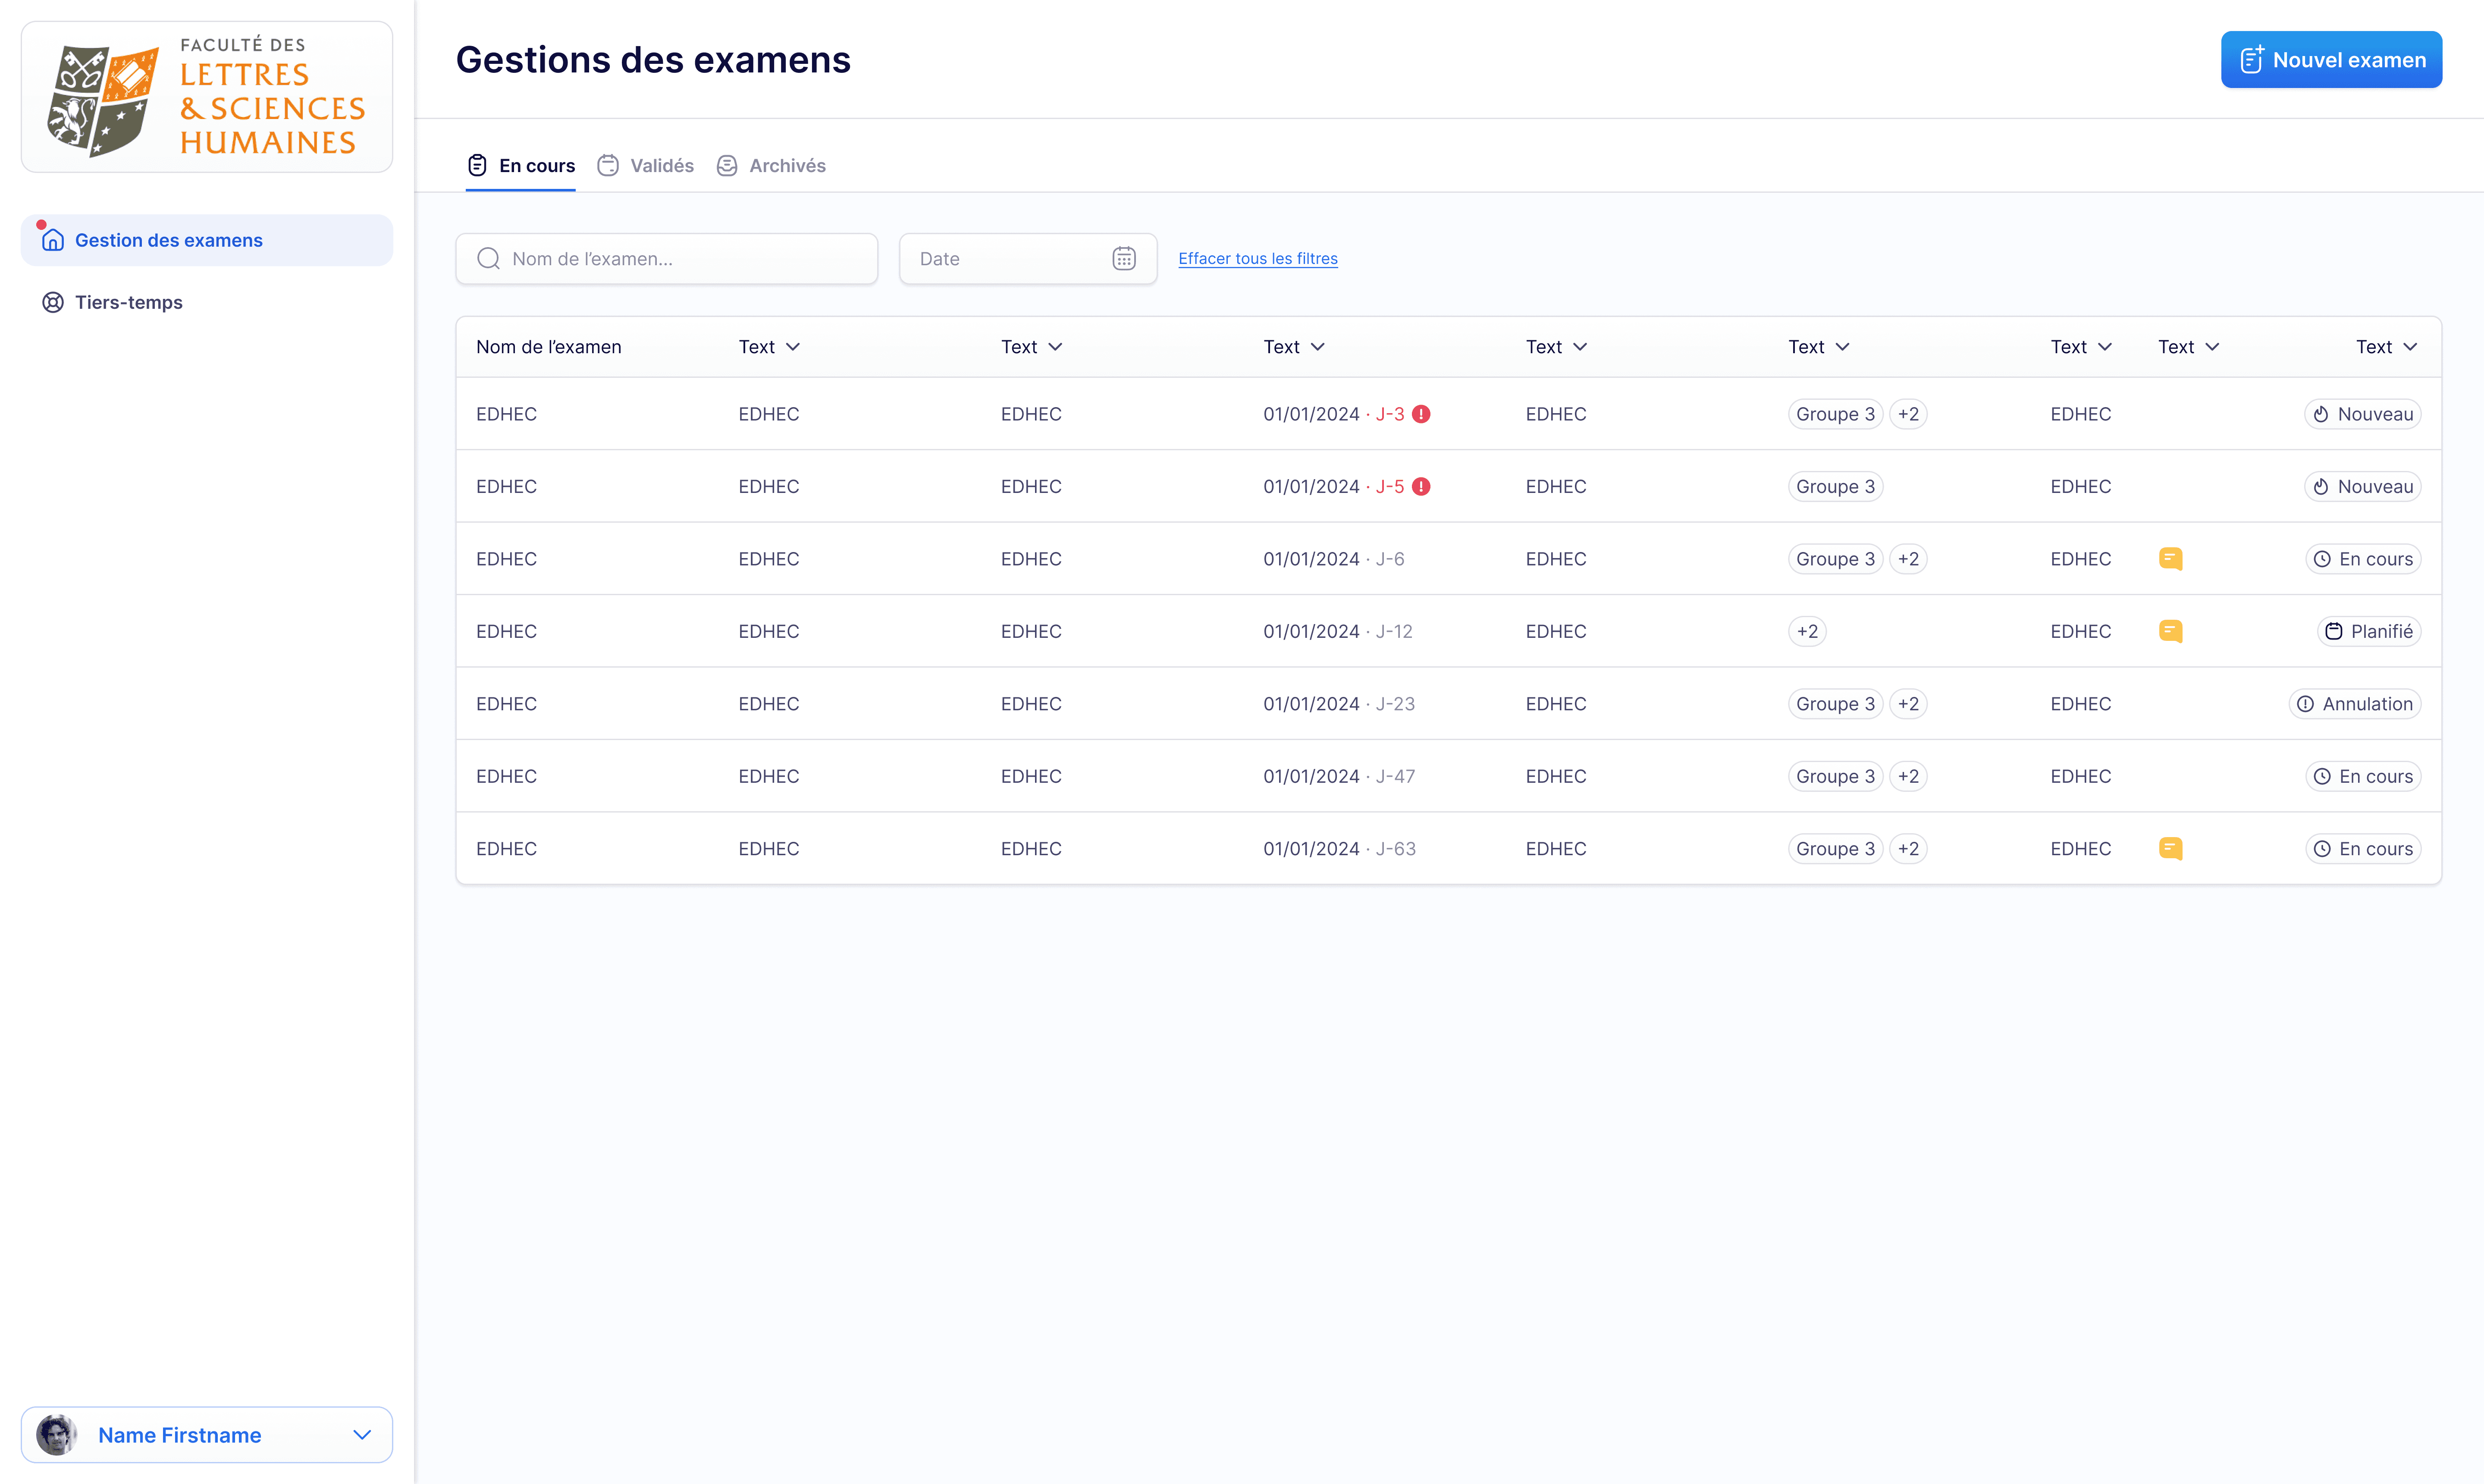Open the yellow comment icon on J-6 row
2484x1484 pixels.
2170,559
